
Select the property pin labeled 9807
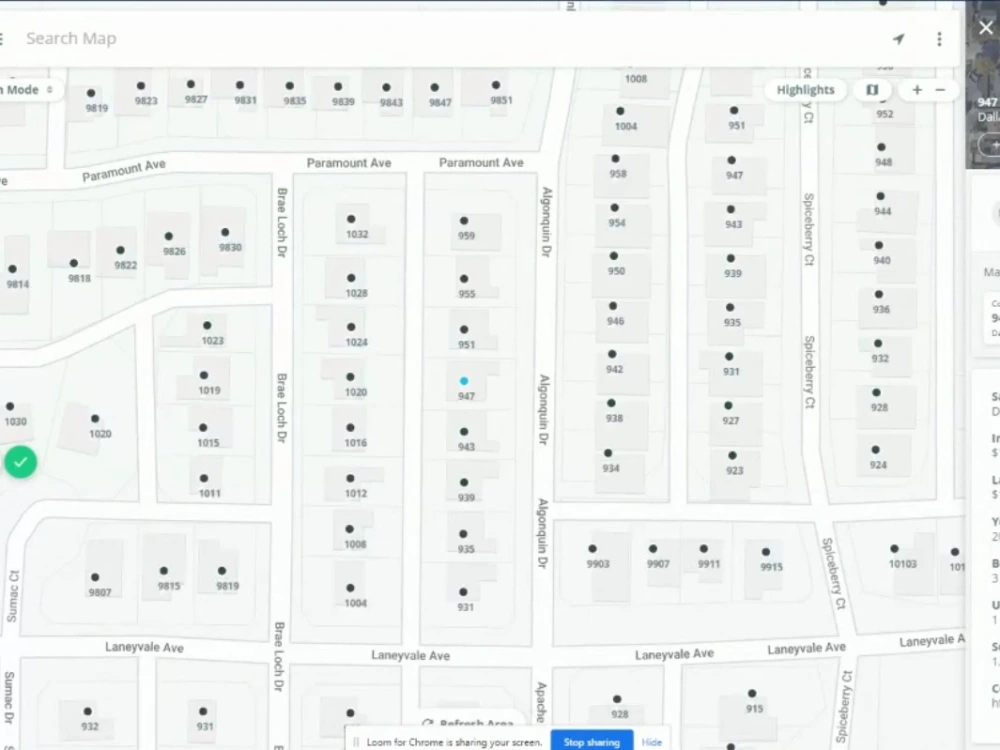point(95,577)
